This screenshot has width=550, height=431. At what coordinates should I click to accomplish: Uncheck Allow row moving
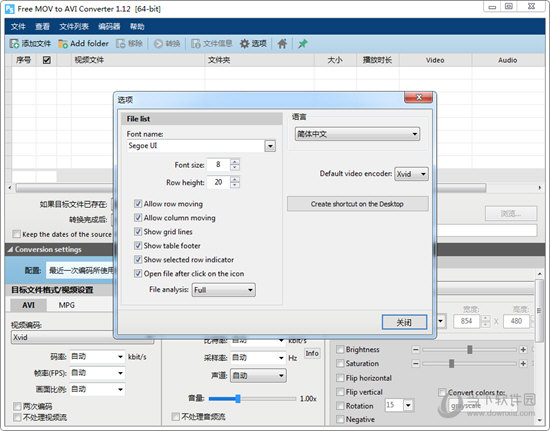click(x=138, y=204)
